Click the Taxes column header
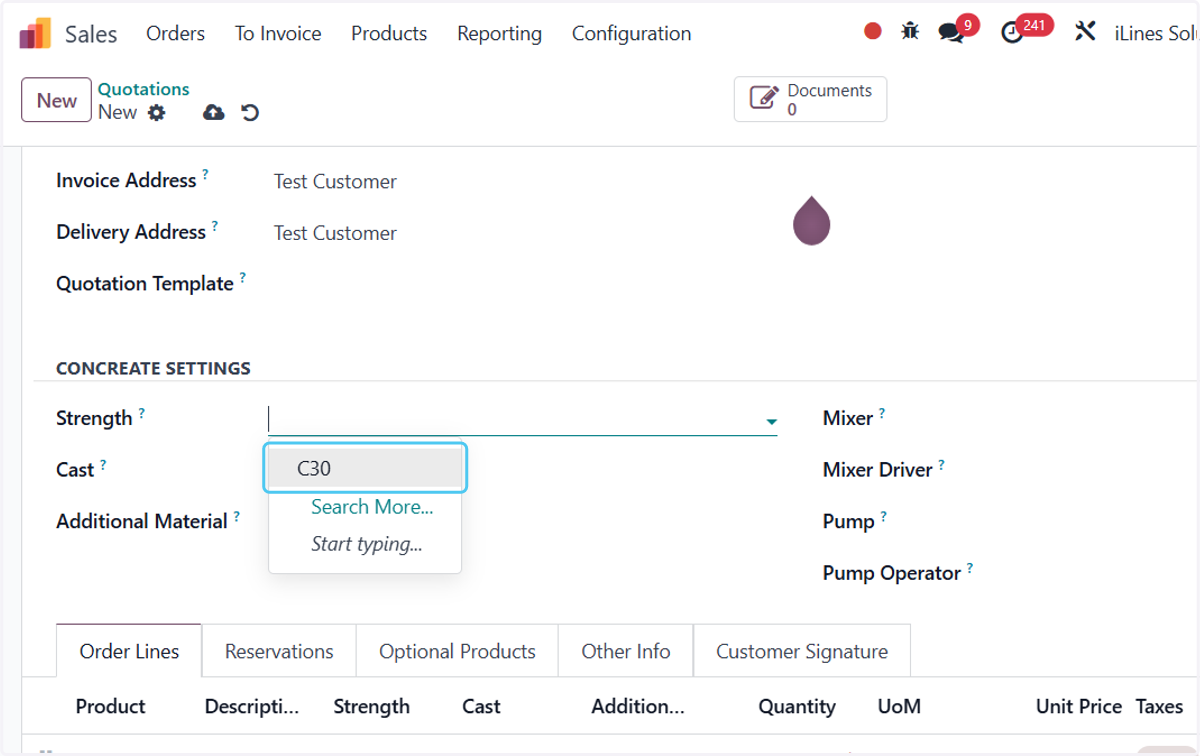Image resolution: width=1200 pixels, height=756 pixels. click(x=1159, y=706)
